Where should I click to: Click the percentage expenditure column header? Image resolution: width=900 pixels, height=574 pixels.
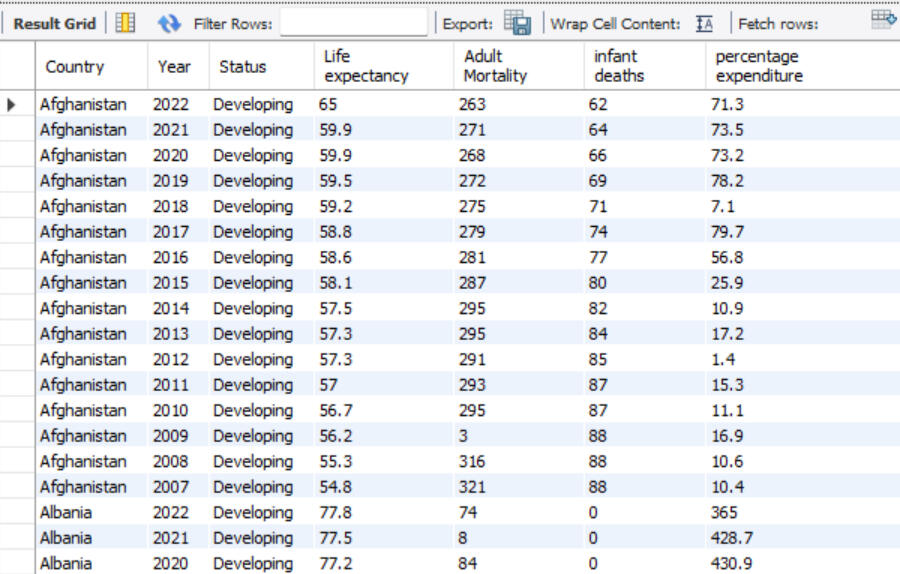(759, 66)
